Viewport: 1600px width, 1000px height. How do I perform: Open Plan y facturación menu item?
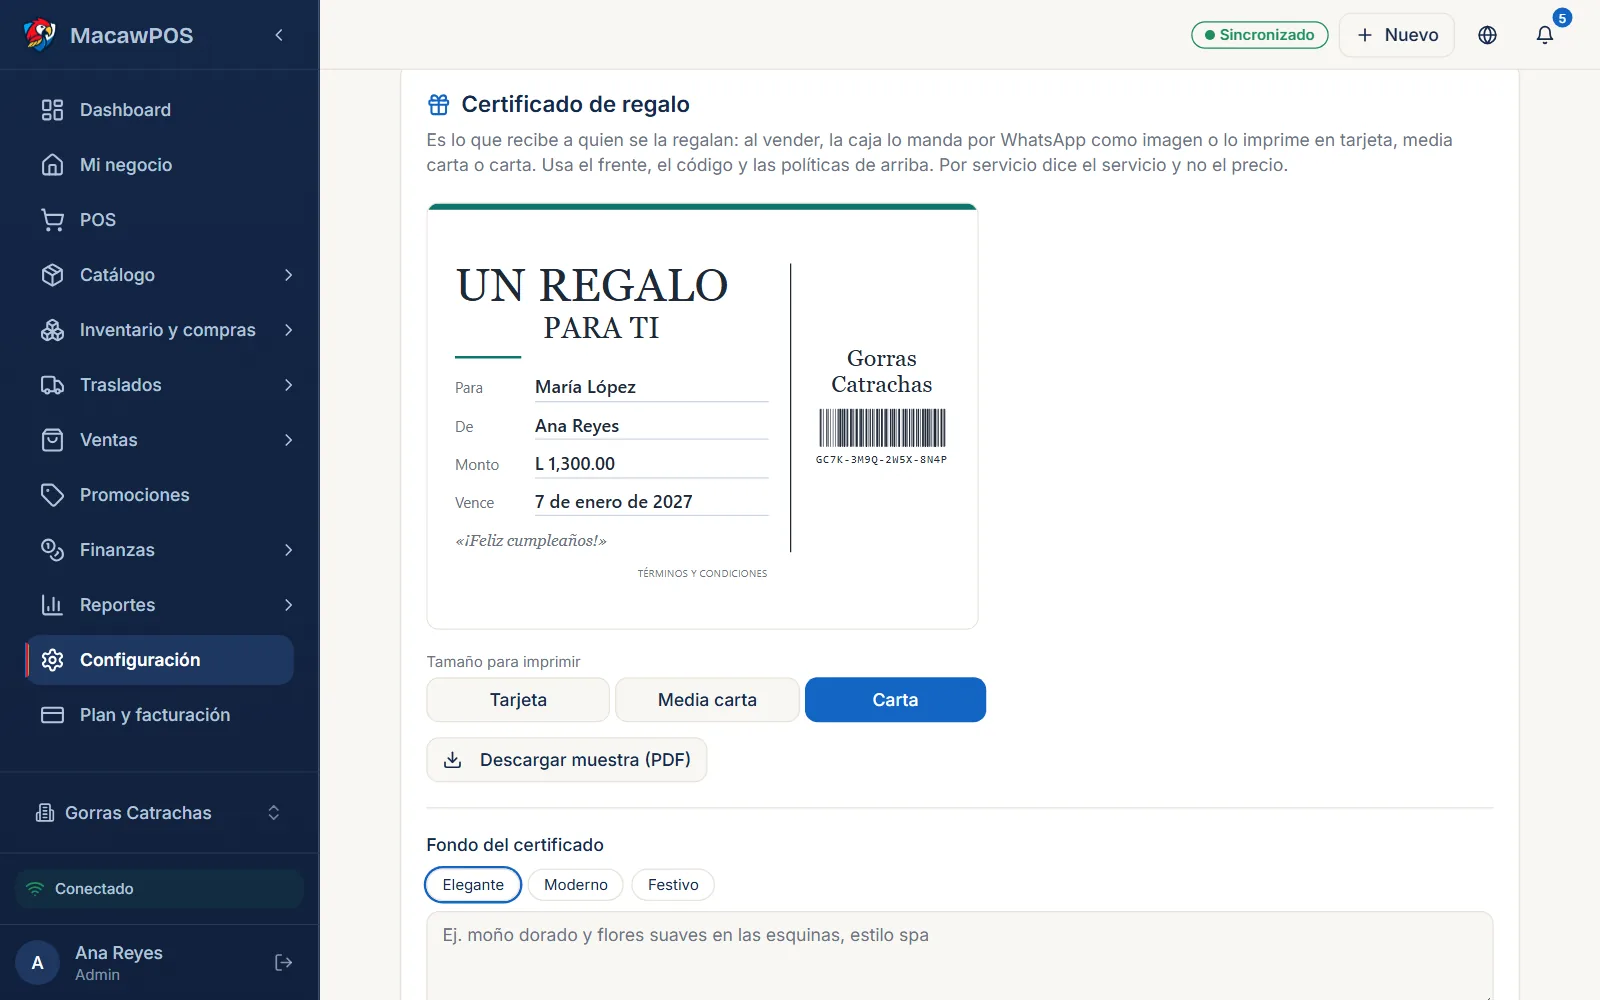point(160,715)
